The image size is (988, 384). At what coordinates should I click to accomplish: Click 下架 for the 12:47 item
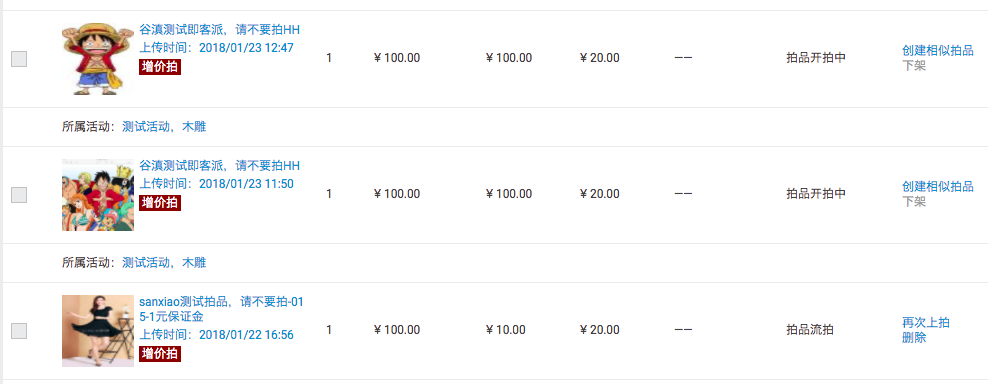914,66
